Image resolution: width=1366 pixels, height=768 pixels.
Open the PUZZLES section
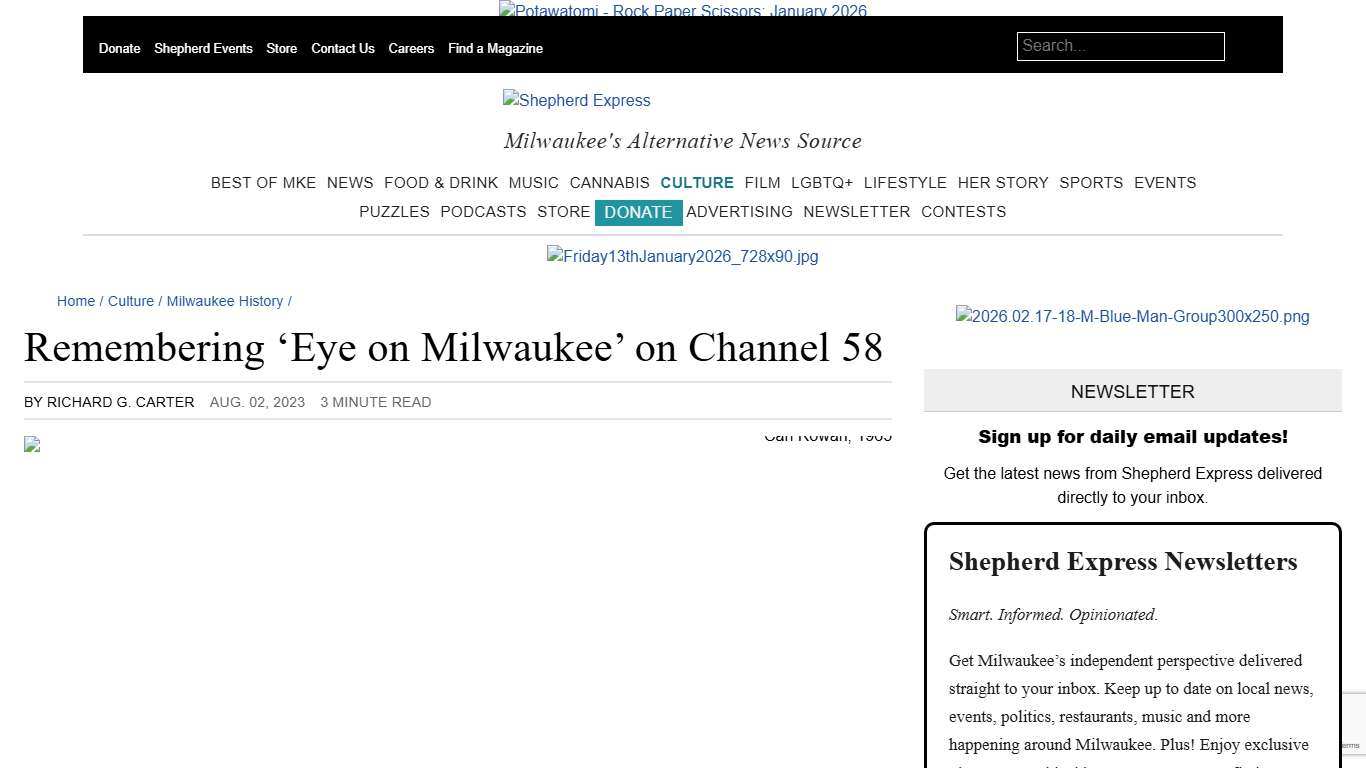pos(394,212)
